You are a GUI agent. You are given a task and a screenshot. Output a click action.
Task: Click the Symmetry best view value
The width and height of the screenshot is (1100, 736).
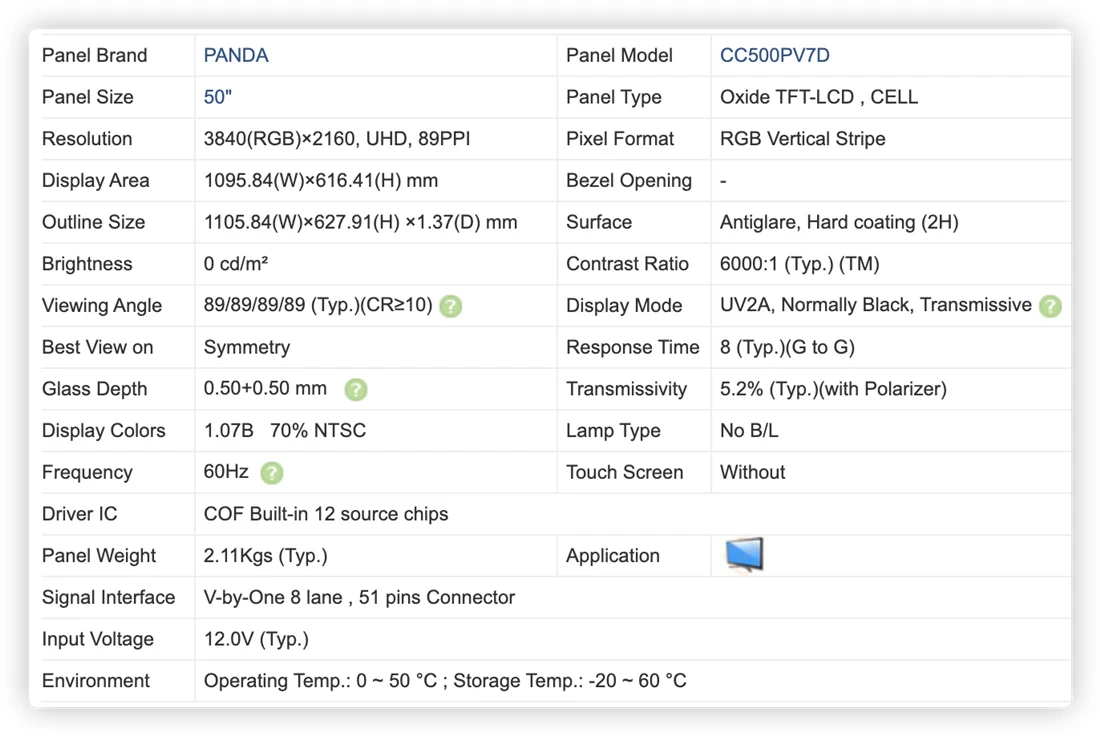pyautogui.click(x=247, y=347)
